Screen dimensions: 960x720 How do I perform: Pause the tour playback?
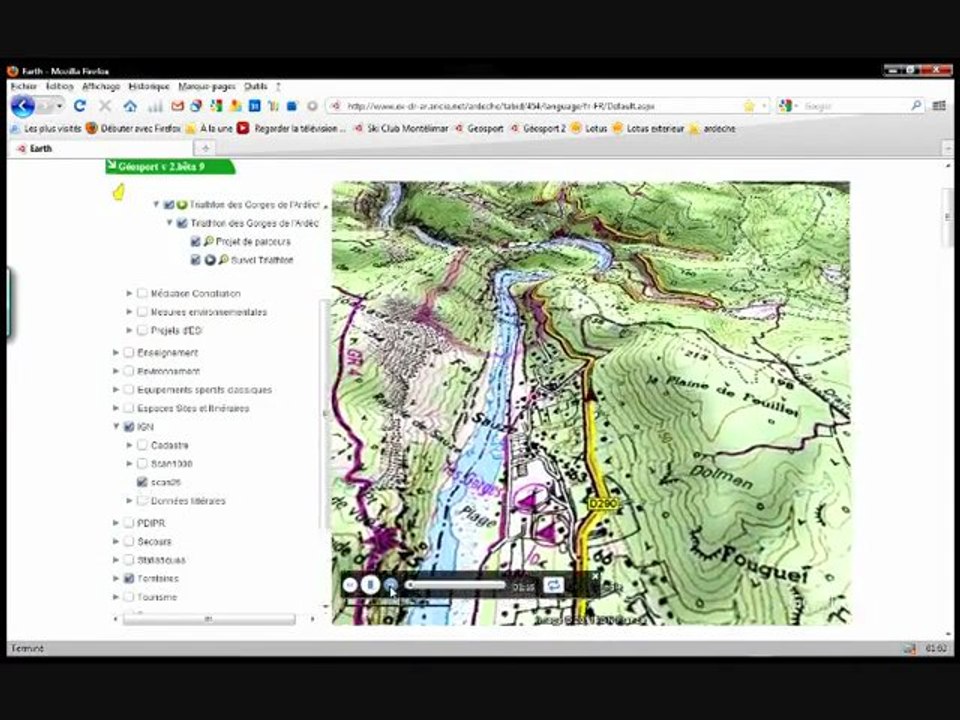[x=370, y=585]
